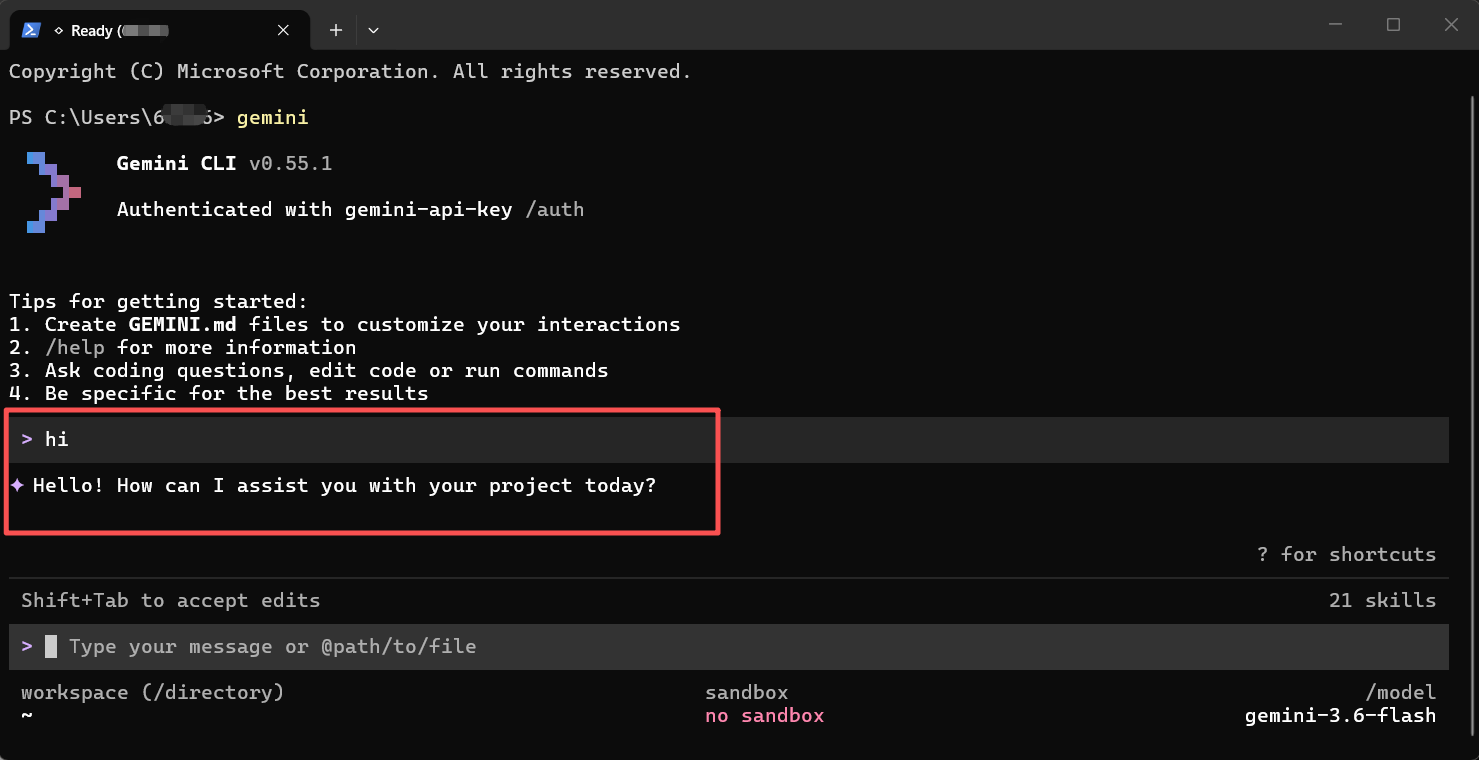Click the workspace (/directory) footer label

(x=152, y=692)
